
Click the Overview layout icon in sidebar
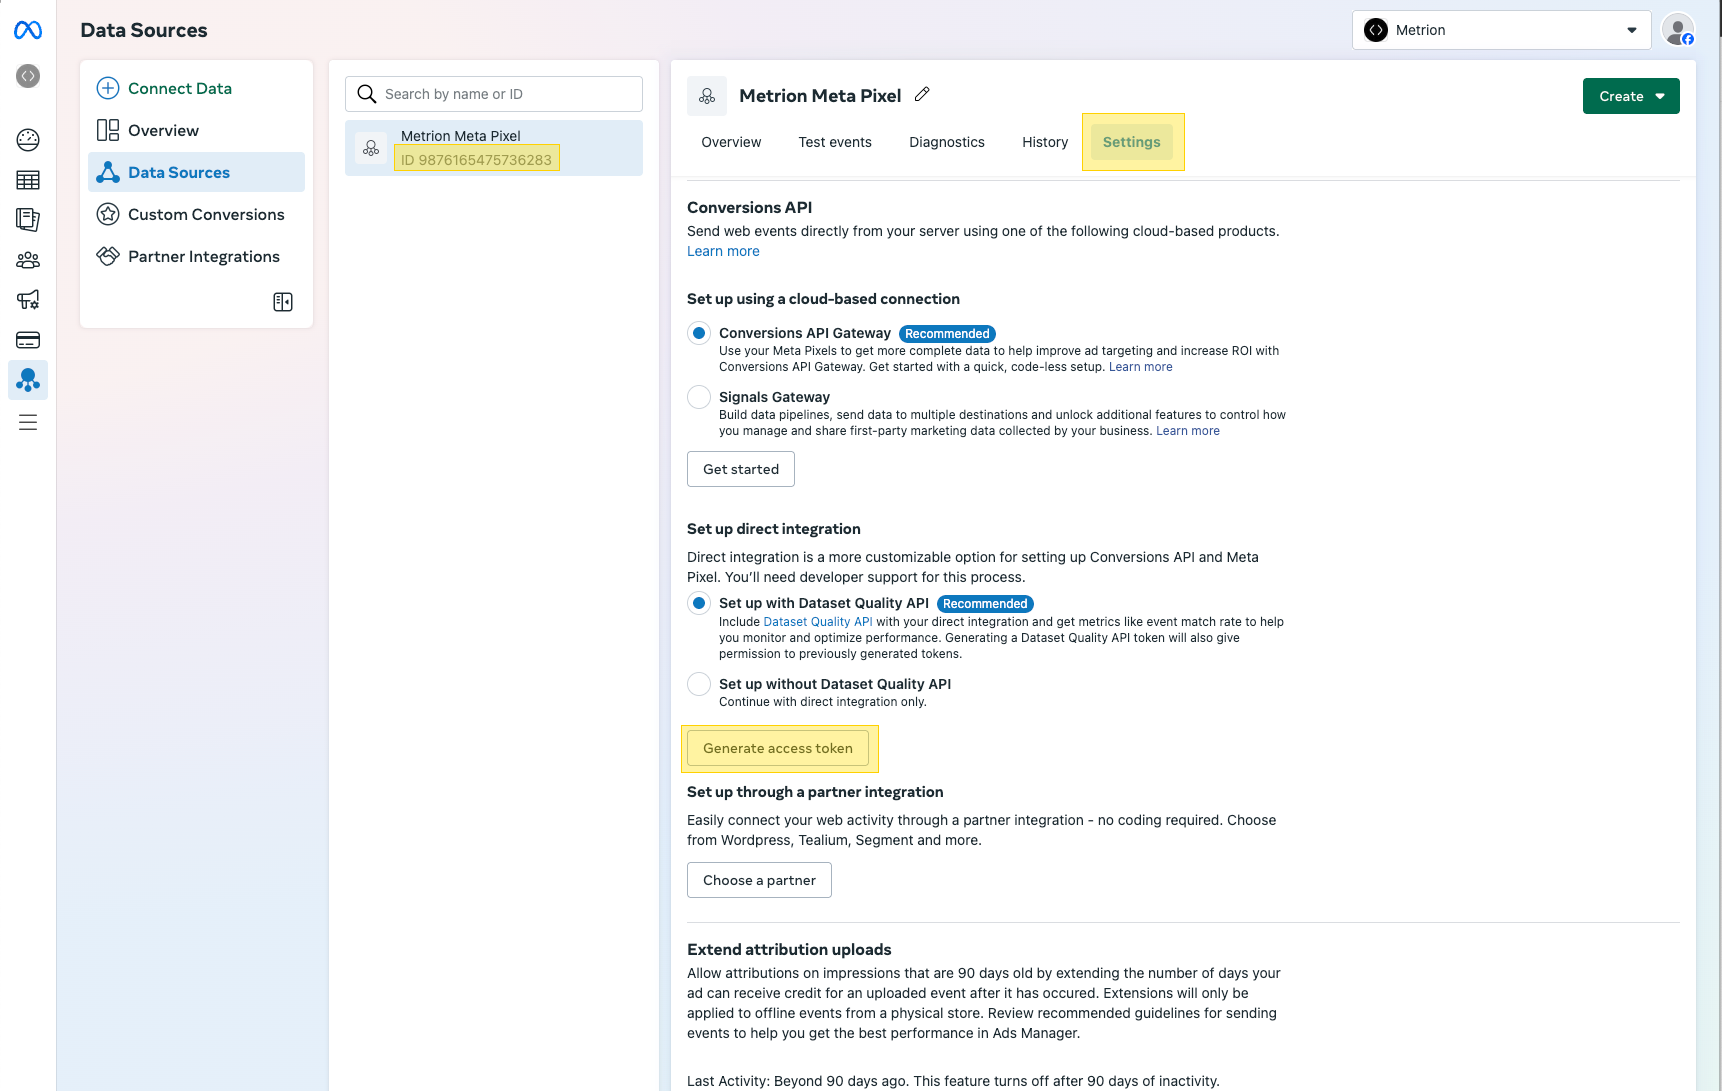tap(108, 130)
